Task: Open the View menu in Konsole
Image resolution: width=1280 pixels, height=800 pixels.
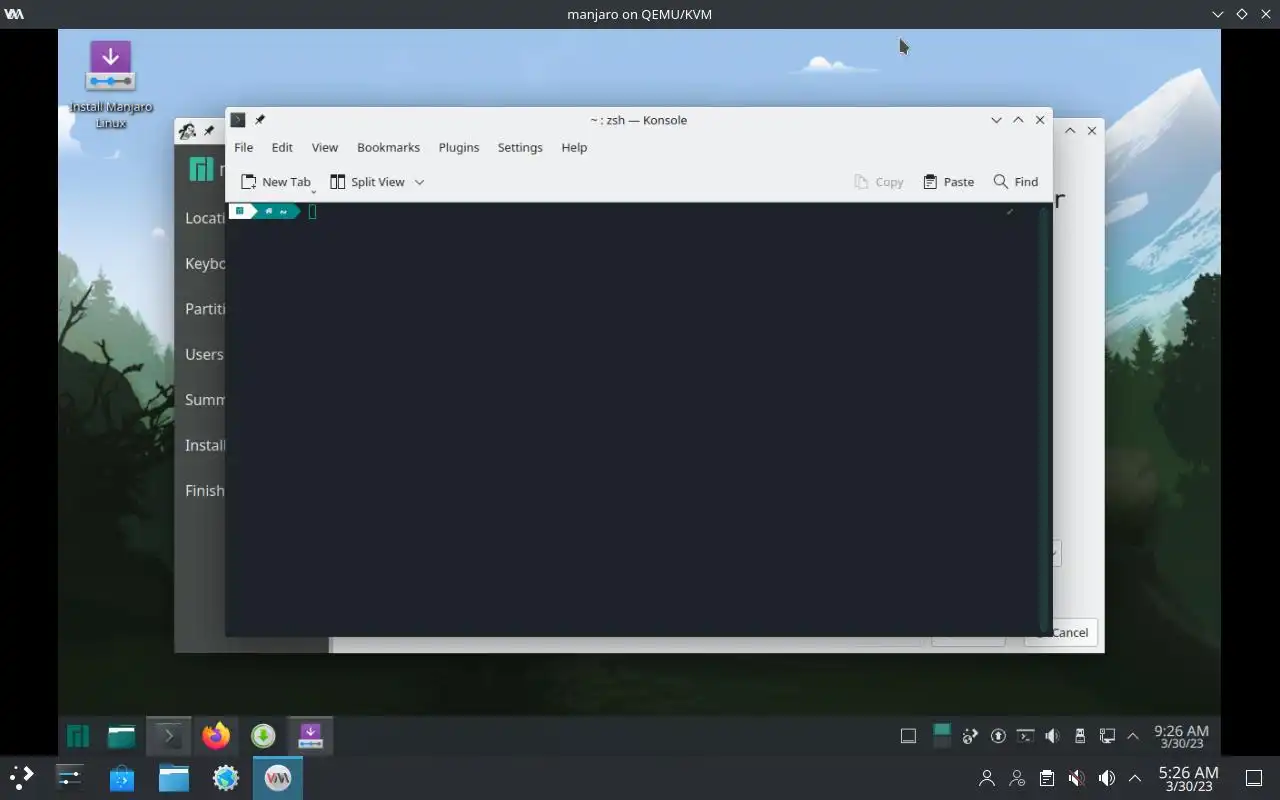Action: tap(325, 147)
